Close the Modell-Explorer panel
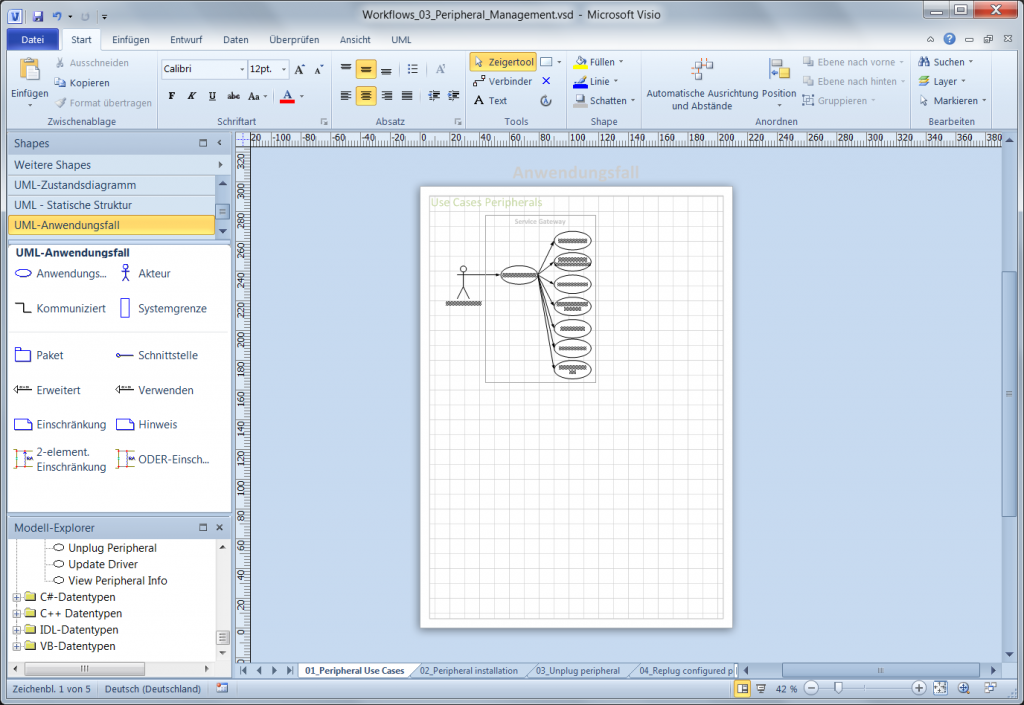Screen dimensions: 1024x705 [219, 527]
